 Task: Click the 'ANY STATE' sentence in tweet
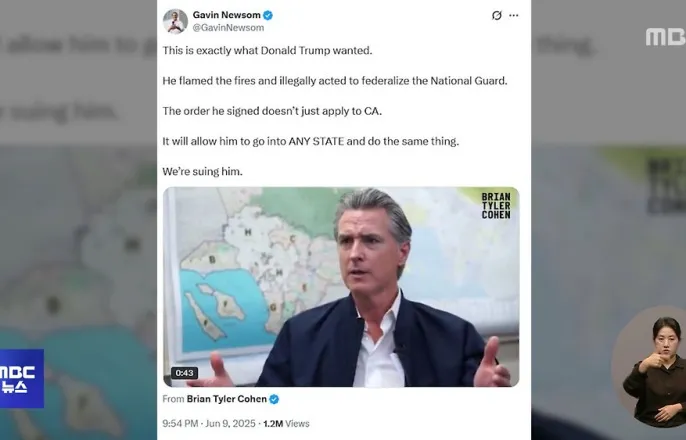click(x=311, y=141)
